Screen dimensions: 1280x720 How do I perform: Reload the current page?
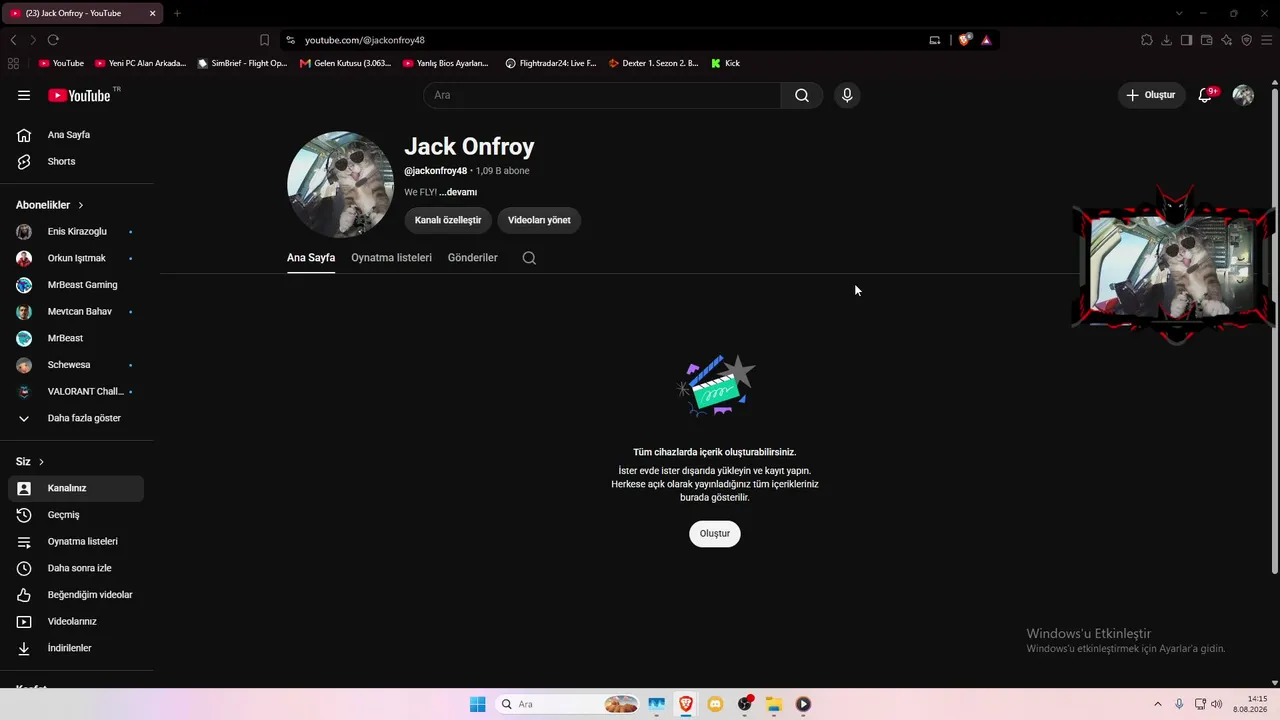53,40
